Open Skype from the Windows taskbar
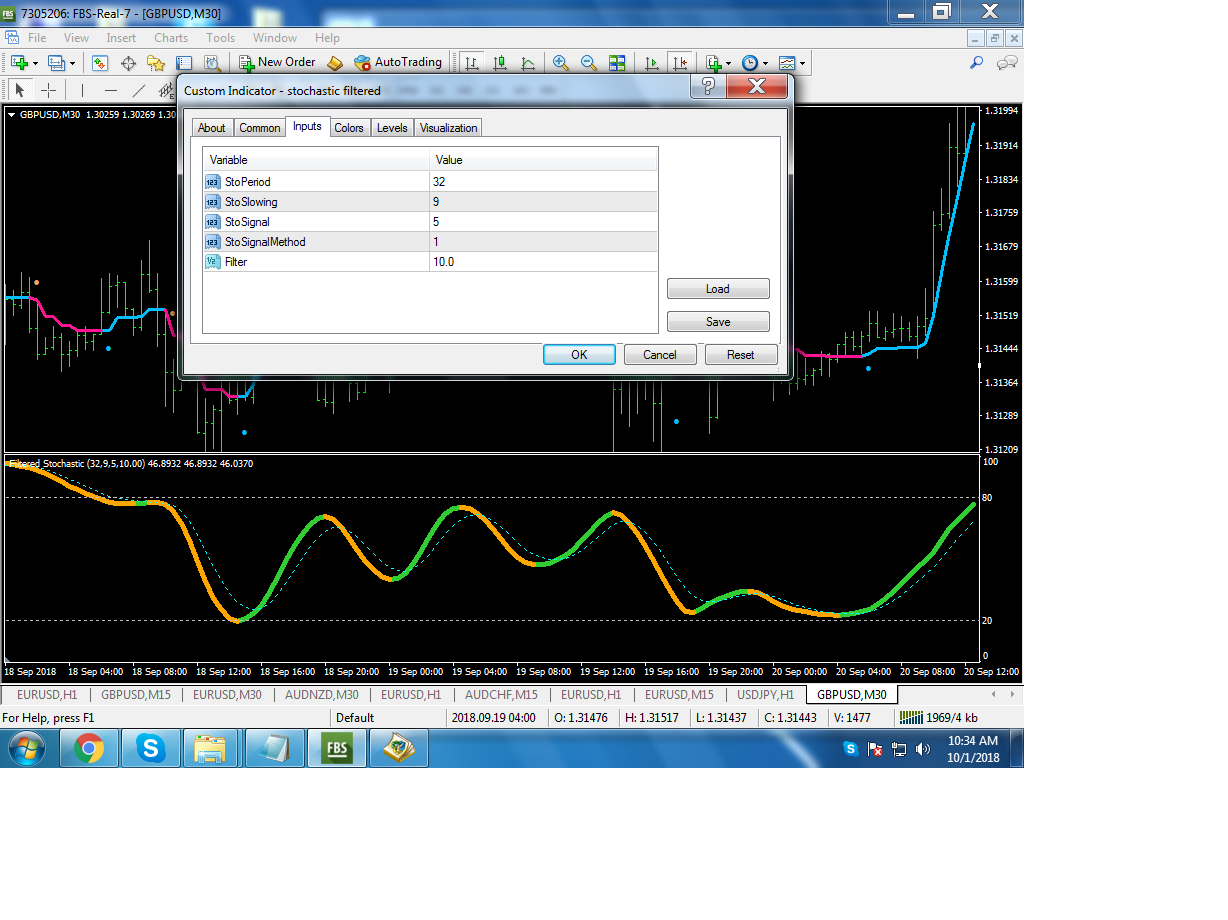 click(151, 748)
